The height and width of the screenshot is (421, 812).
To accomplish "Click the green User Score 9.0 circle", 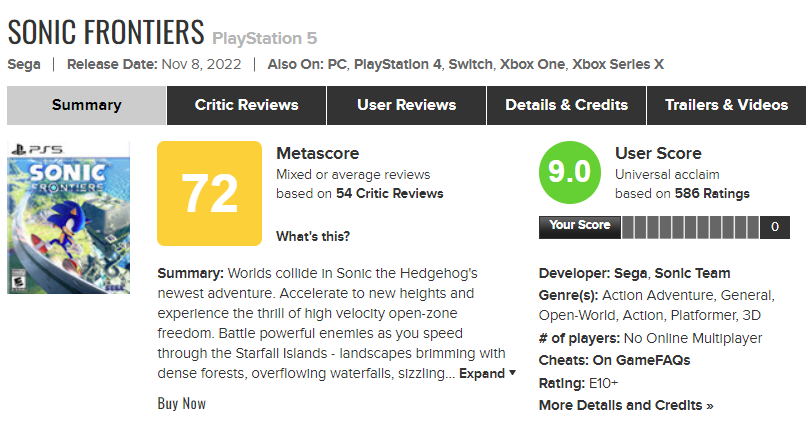I will (x=569, y=172).
